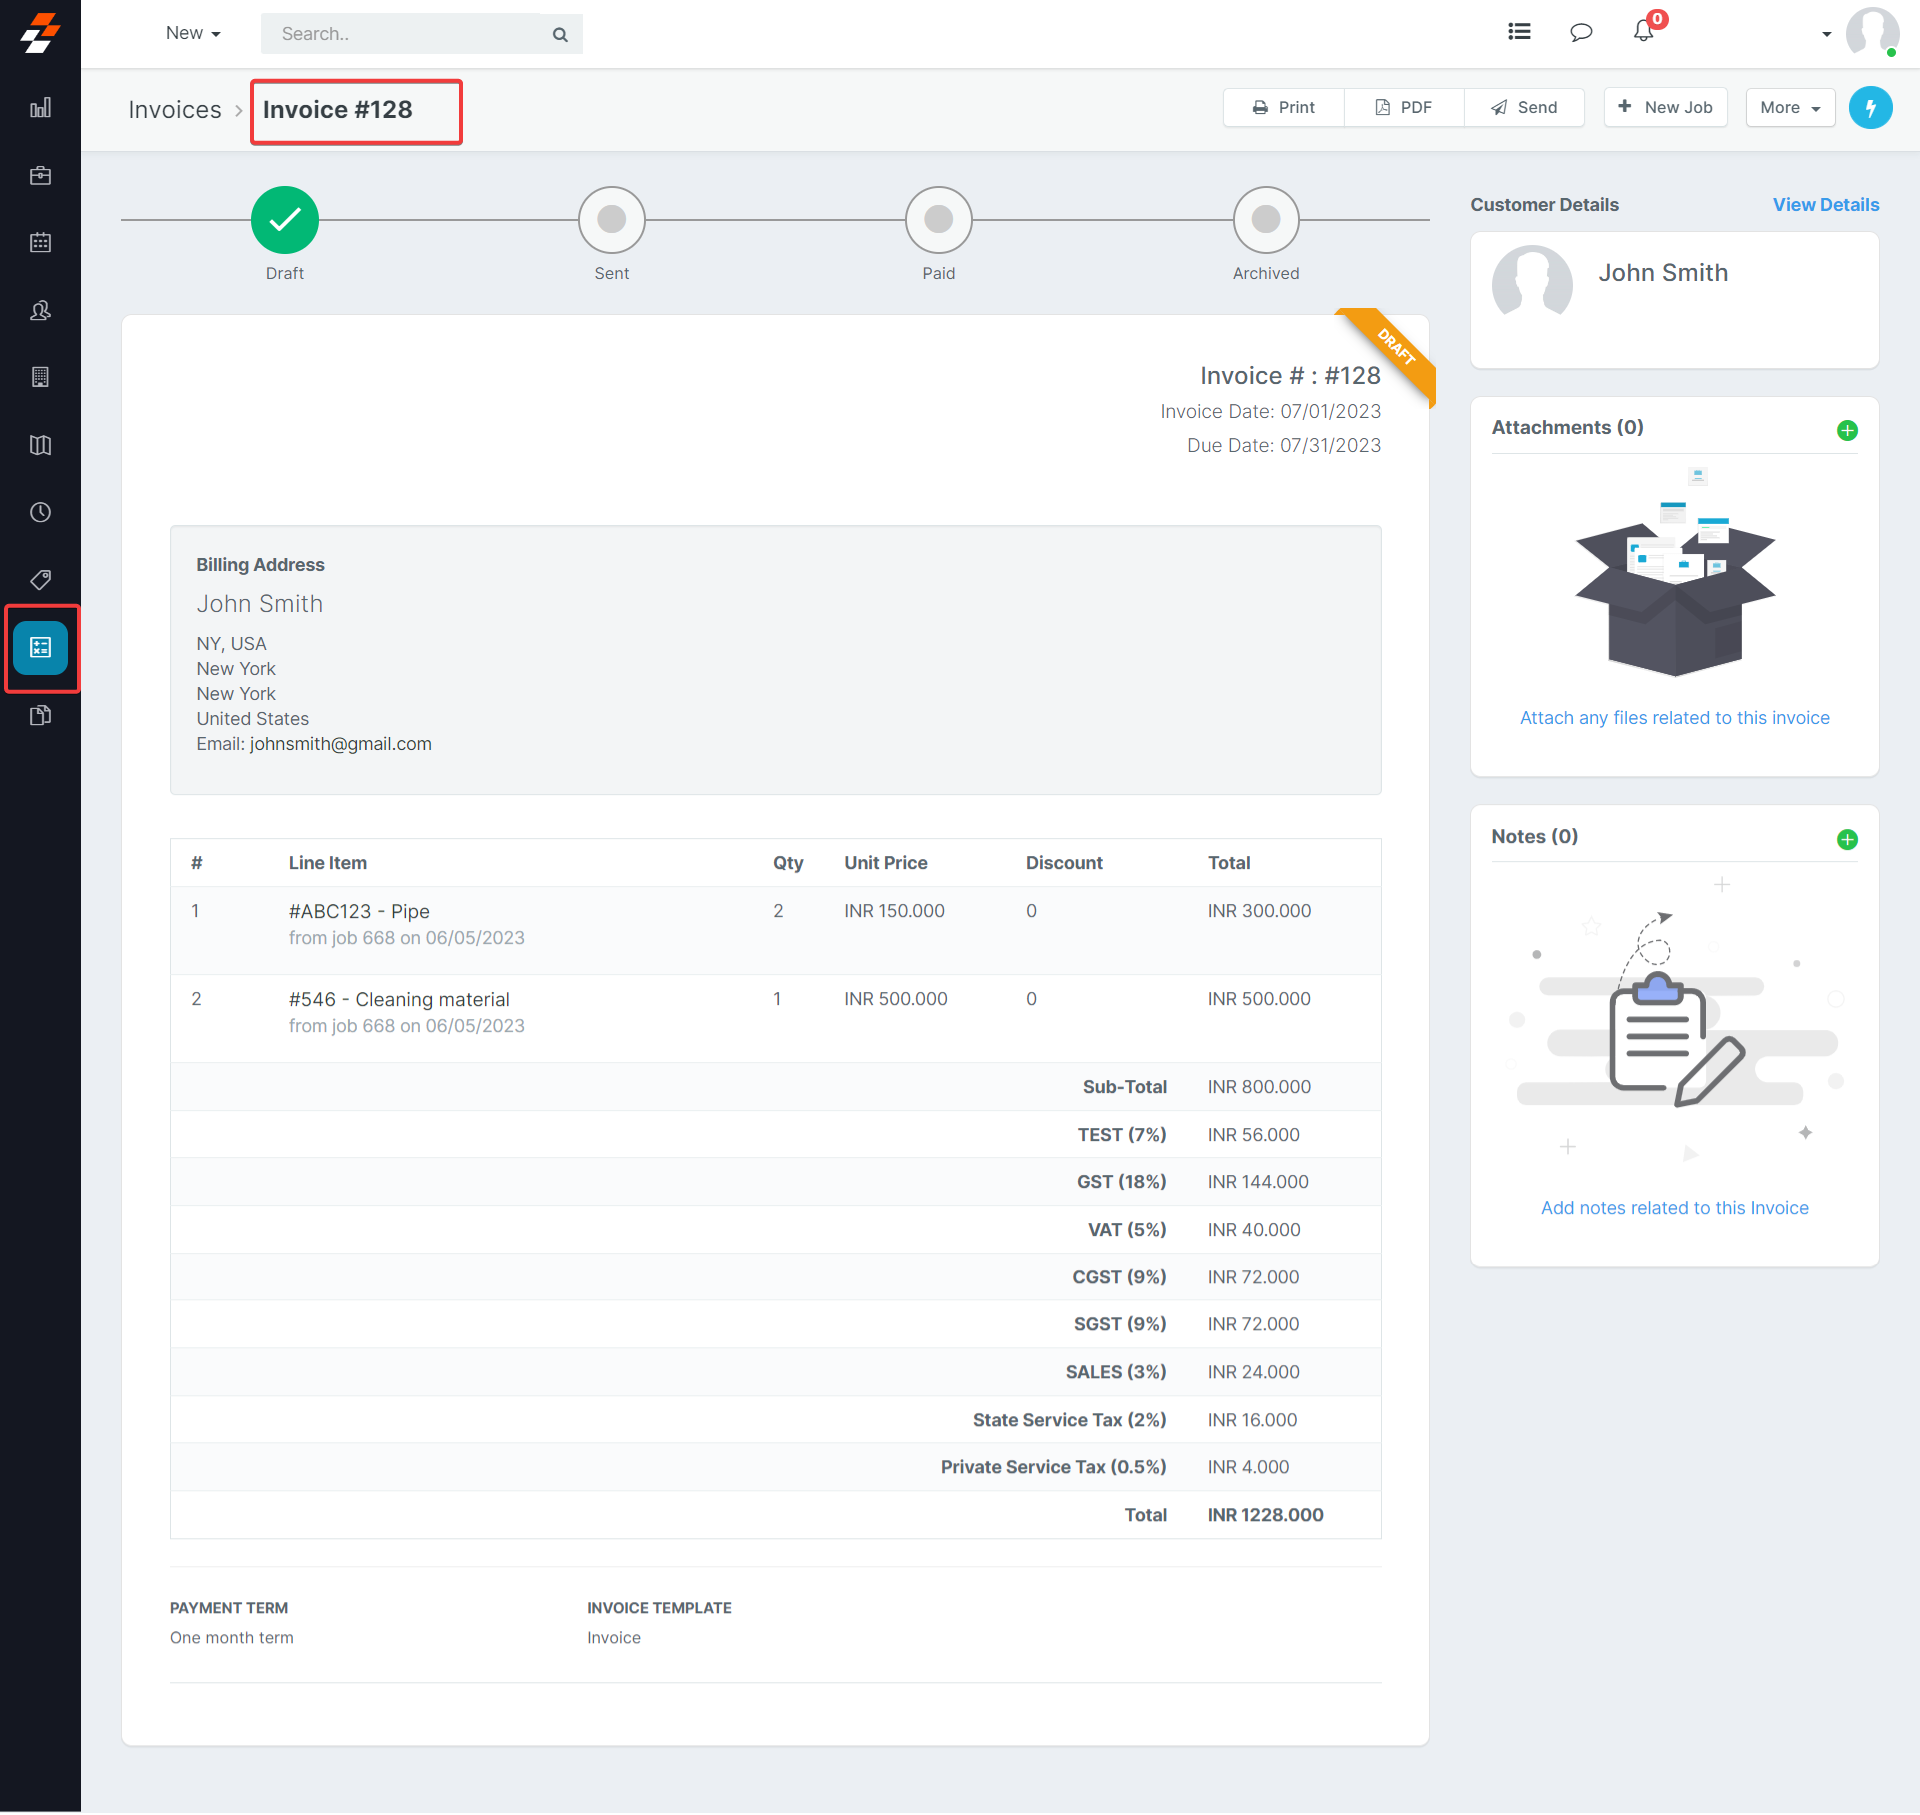The width and height of the screenshot is (1920, 1815).
Task: Open the dashboard chart icon in sidebar
Action: coord(40,108)
